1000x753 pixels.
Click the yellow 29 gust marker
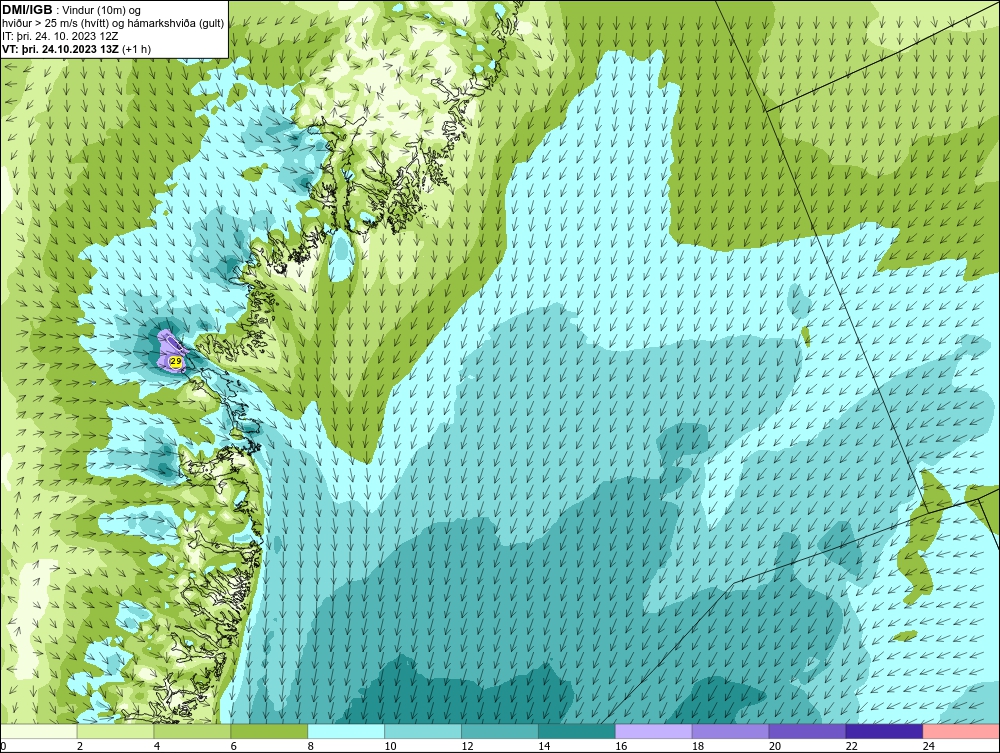pyautogui.click(x=175, y=362)
